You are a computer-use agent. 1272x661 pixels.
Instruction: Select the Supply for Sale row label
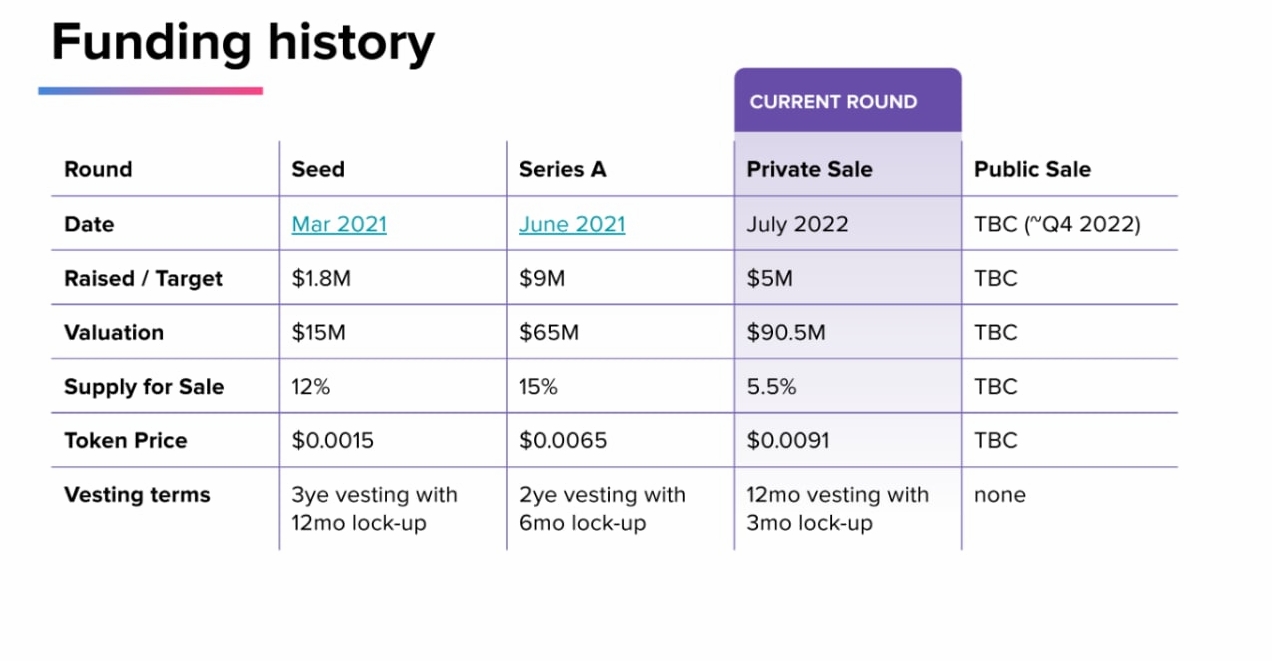144,387
